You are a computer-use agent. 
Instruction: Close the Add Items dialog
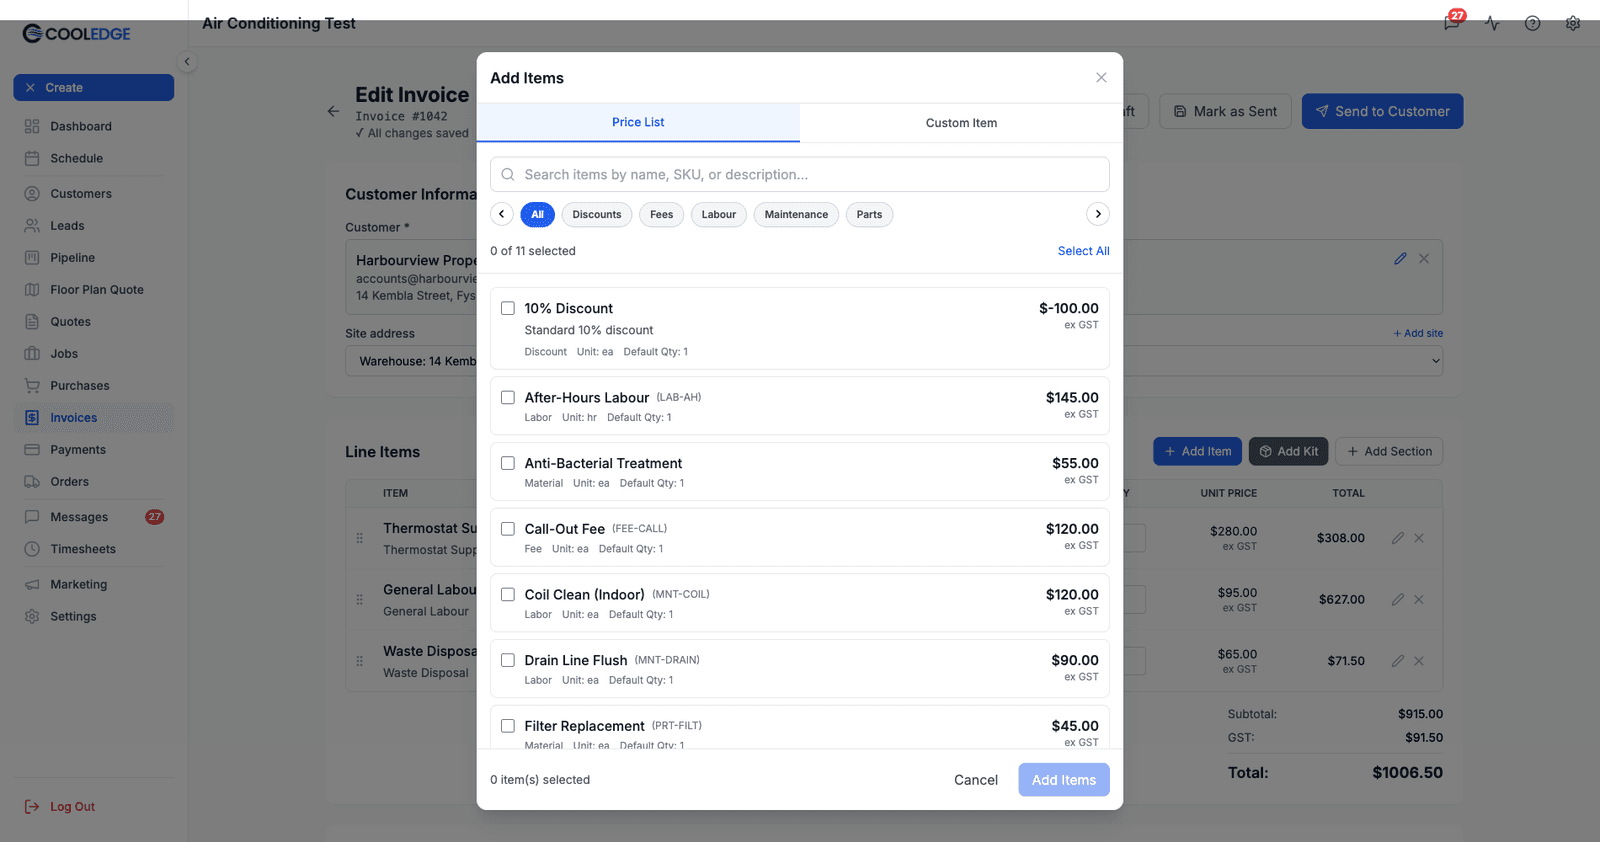coord(1101,78)
